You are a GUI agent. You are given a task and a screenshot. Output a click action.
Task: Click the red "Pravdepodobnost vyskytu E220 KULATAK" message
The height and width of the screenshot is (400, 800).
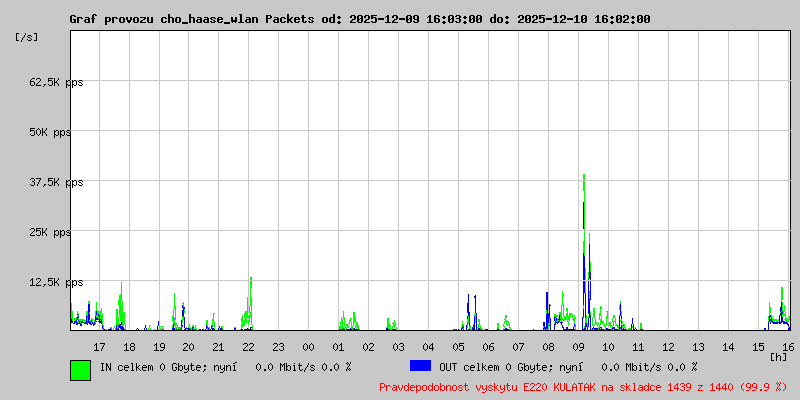(x=583, y=387)
